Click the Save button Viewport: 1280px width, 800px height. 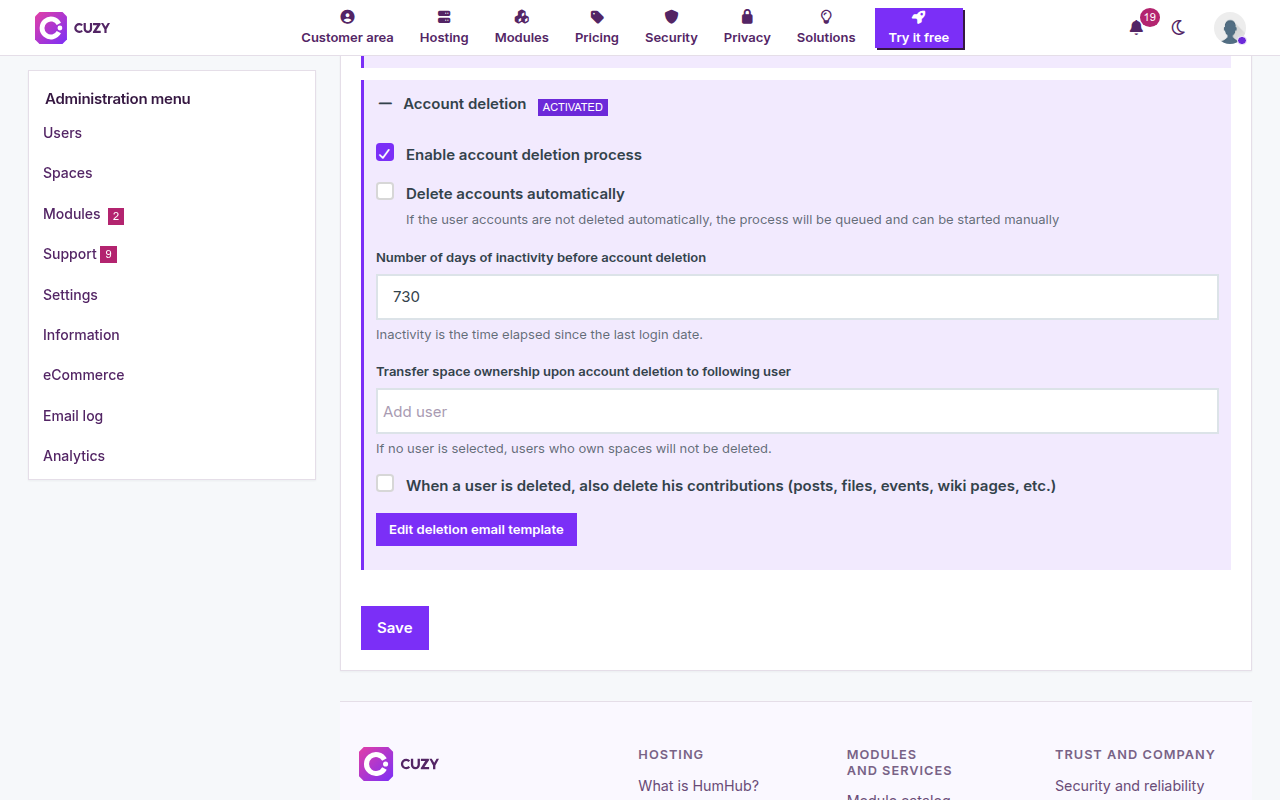pyautogui.click(x=395, y=628)
